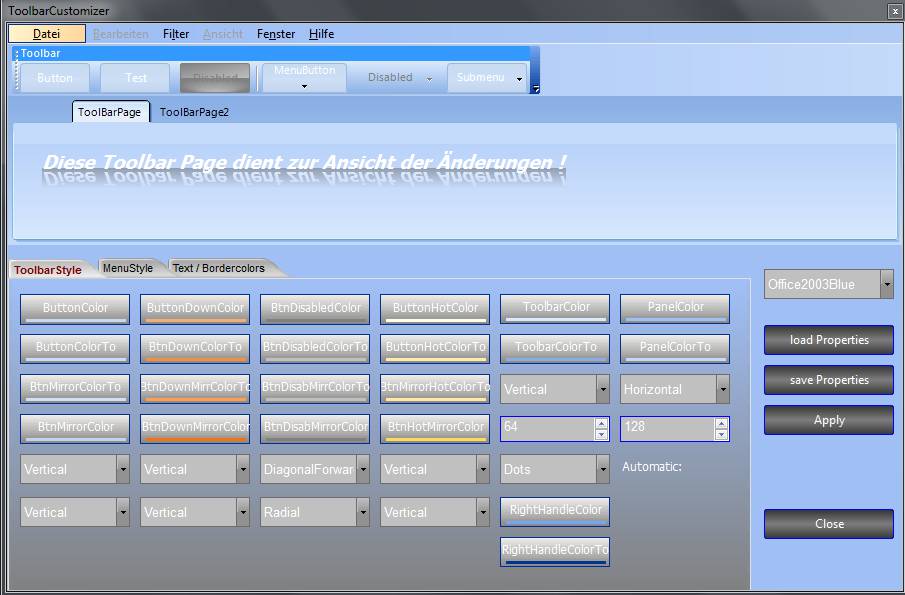Viewport: 905px width, 595px height.
Task: Switch to the MenuStyle tab
Action: pos(128,268)
